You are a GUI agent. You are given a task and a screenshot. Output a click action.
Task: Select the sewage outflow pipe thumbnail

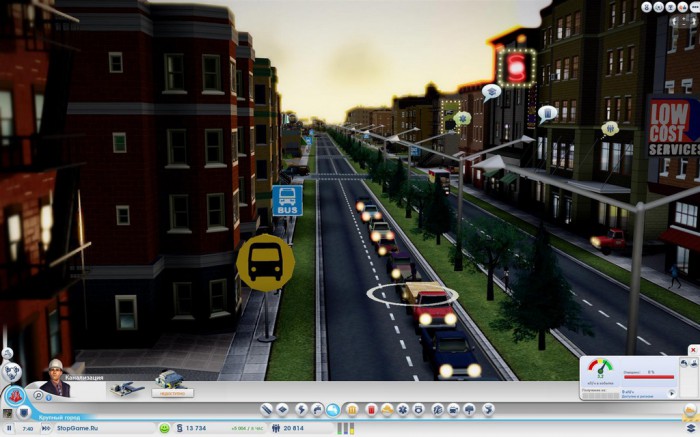click(127, 389)
